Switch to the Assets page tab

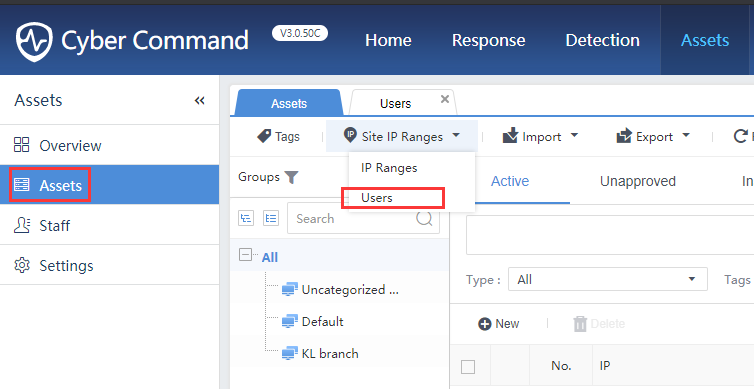pyautogui.click(x=289, y=103)
